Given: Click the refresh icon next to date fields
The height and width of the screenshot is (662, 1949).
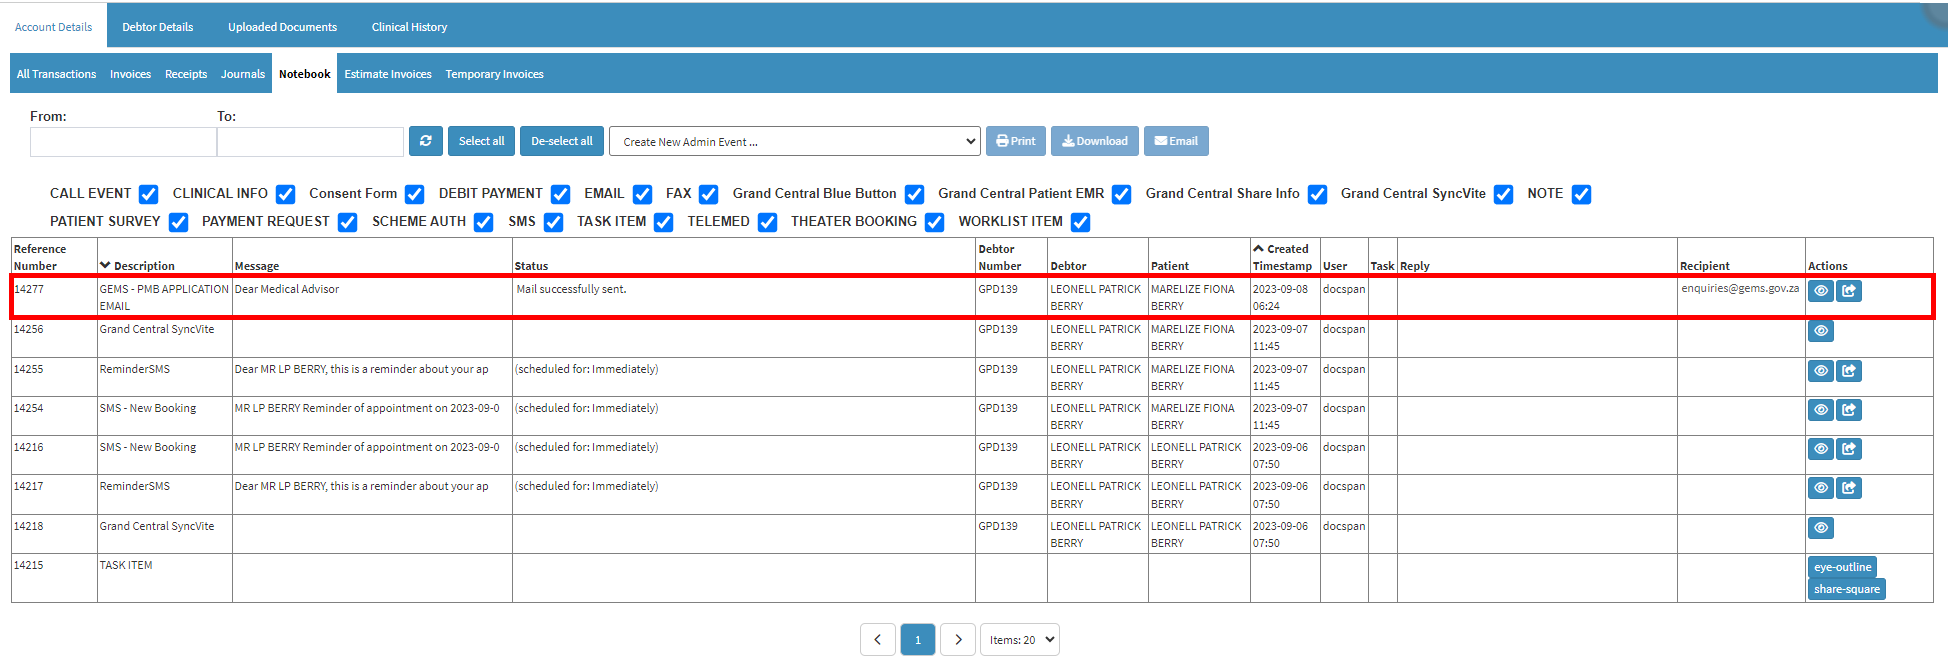Looking at the screenshot, I should point(425,141).
